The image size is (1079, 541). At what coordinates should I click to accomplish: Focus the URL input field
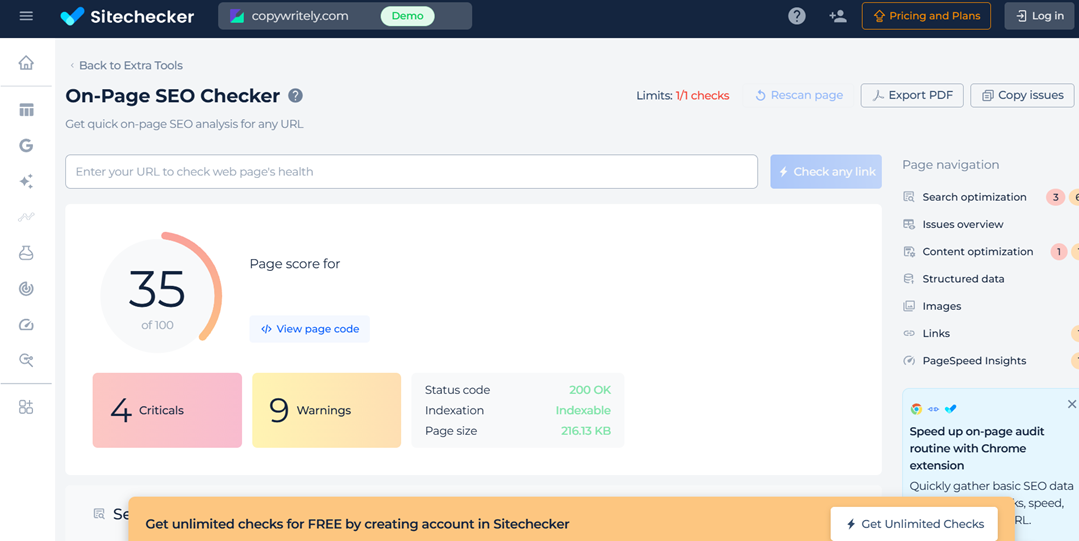click(412, 171)
